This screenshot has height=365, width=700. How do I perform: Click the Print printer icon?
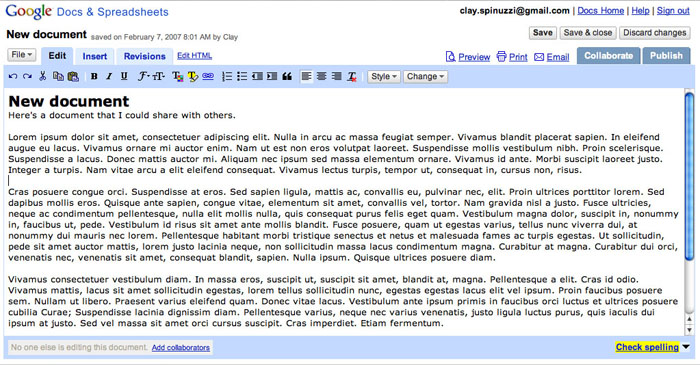(502, 57)
